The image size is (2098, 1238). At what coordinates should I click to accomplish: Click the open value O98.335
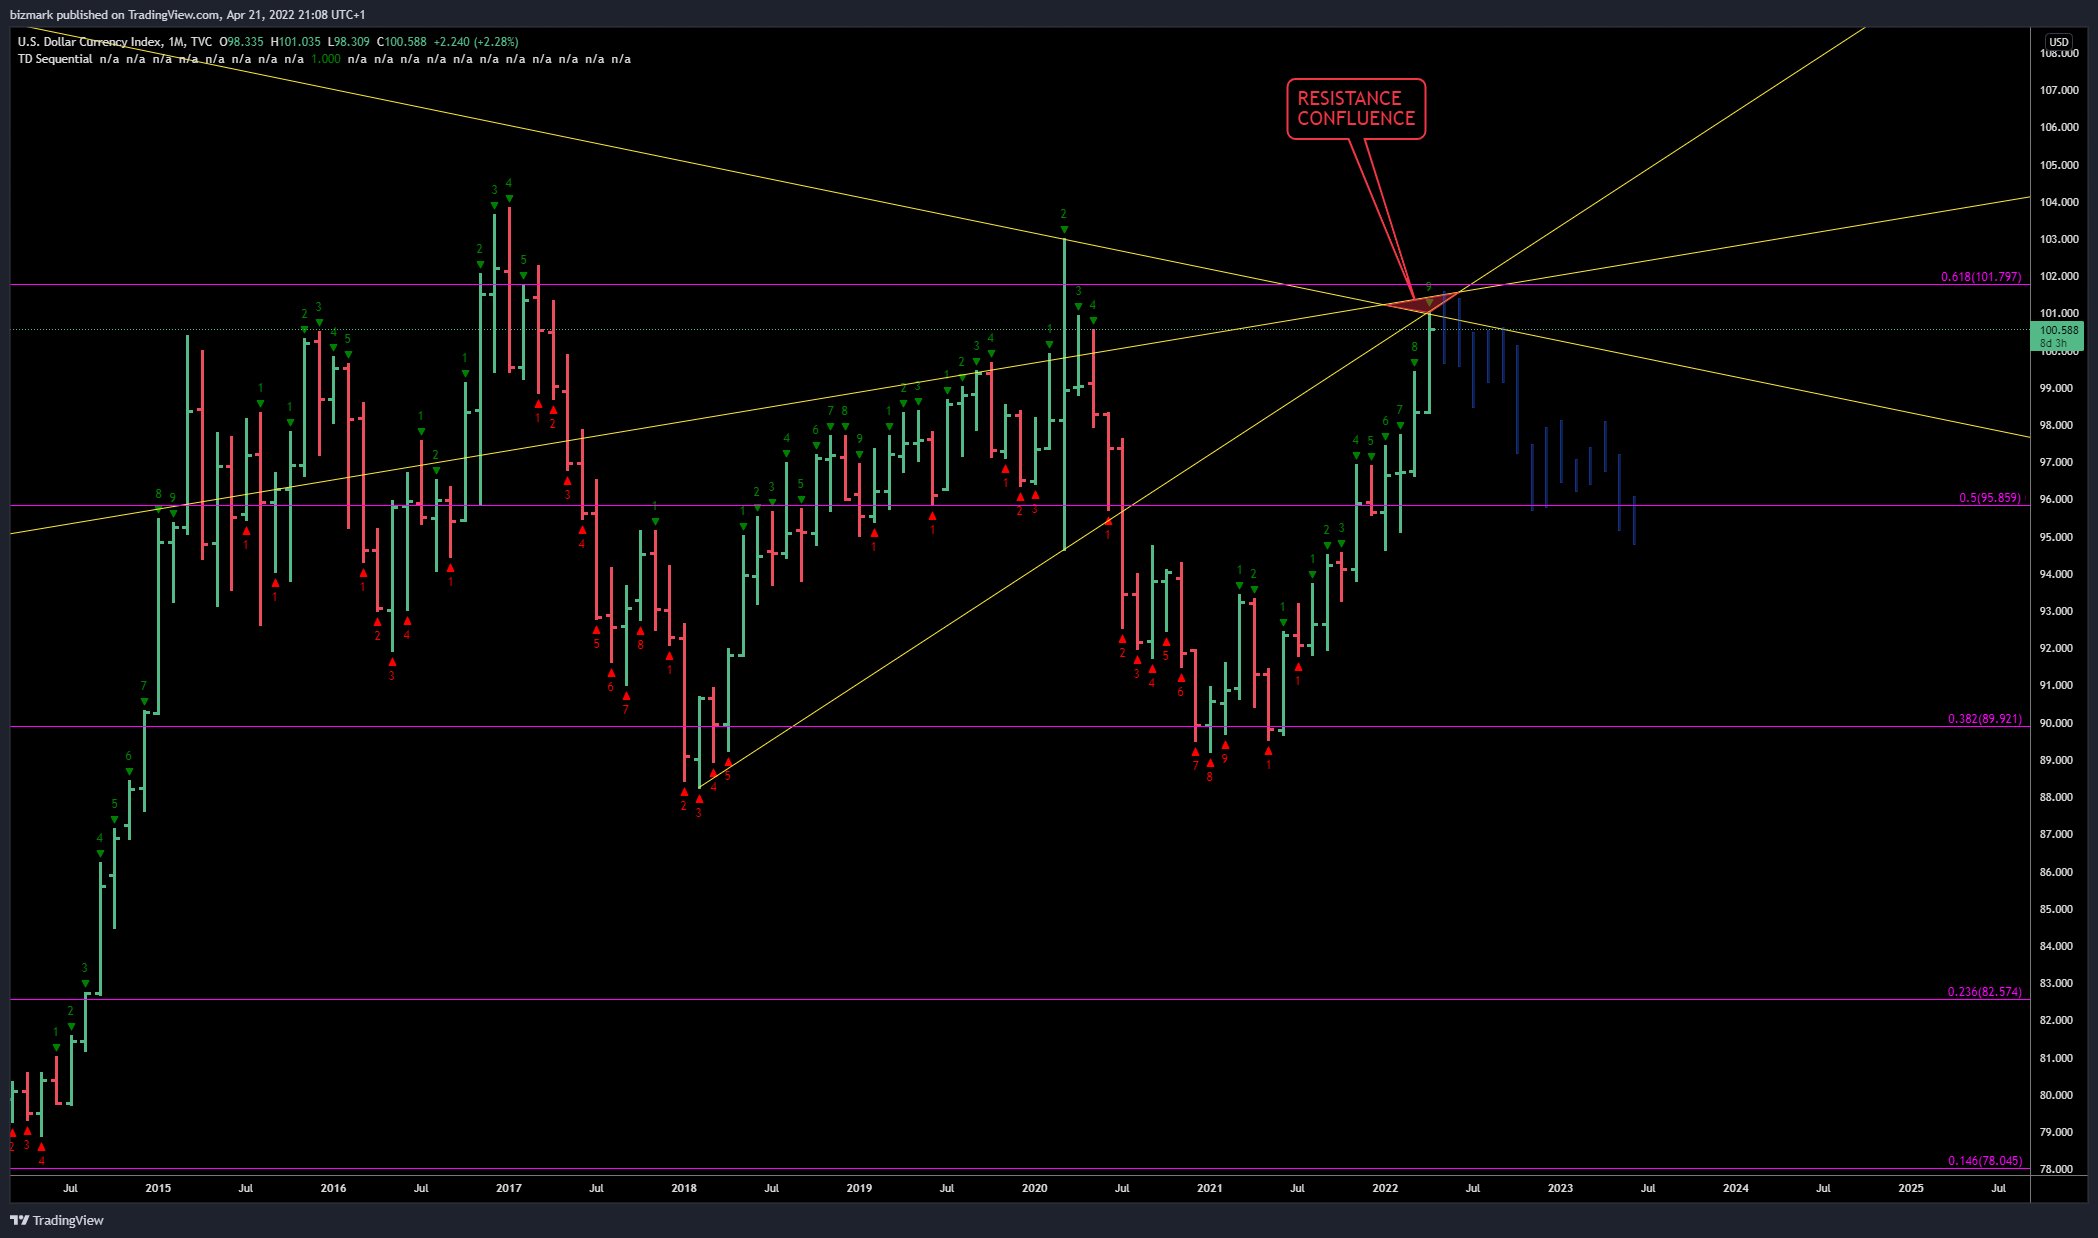pos(241,42)
